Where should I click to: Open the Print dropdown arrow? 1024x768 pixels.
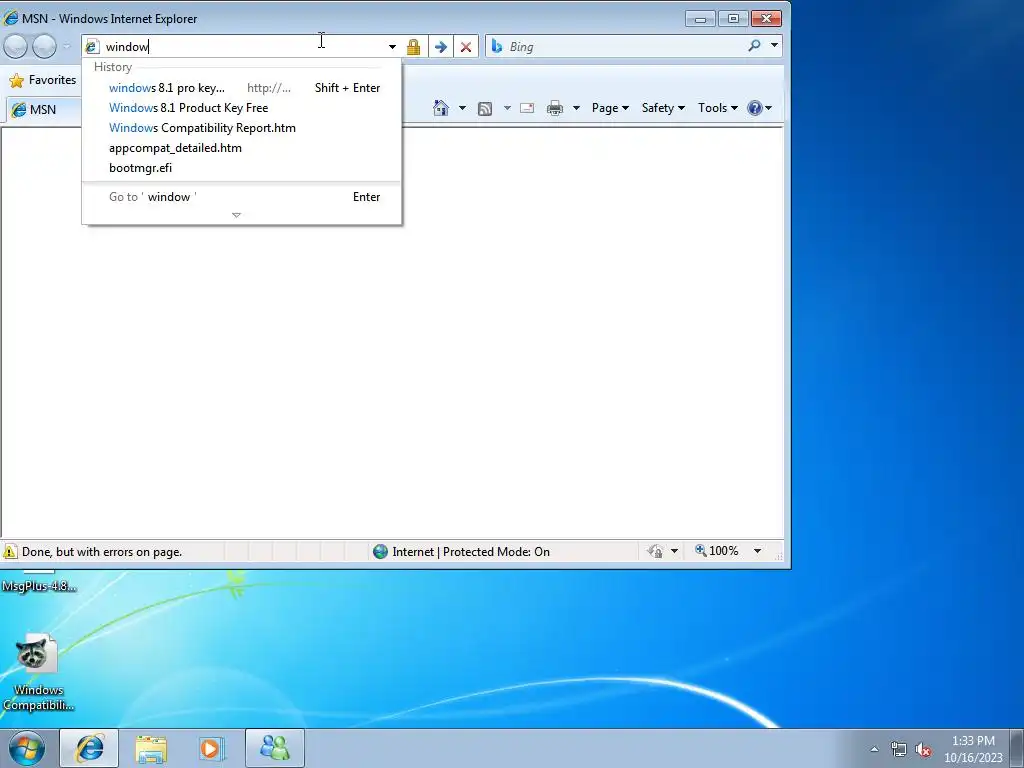tap(576, 108)
